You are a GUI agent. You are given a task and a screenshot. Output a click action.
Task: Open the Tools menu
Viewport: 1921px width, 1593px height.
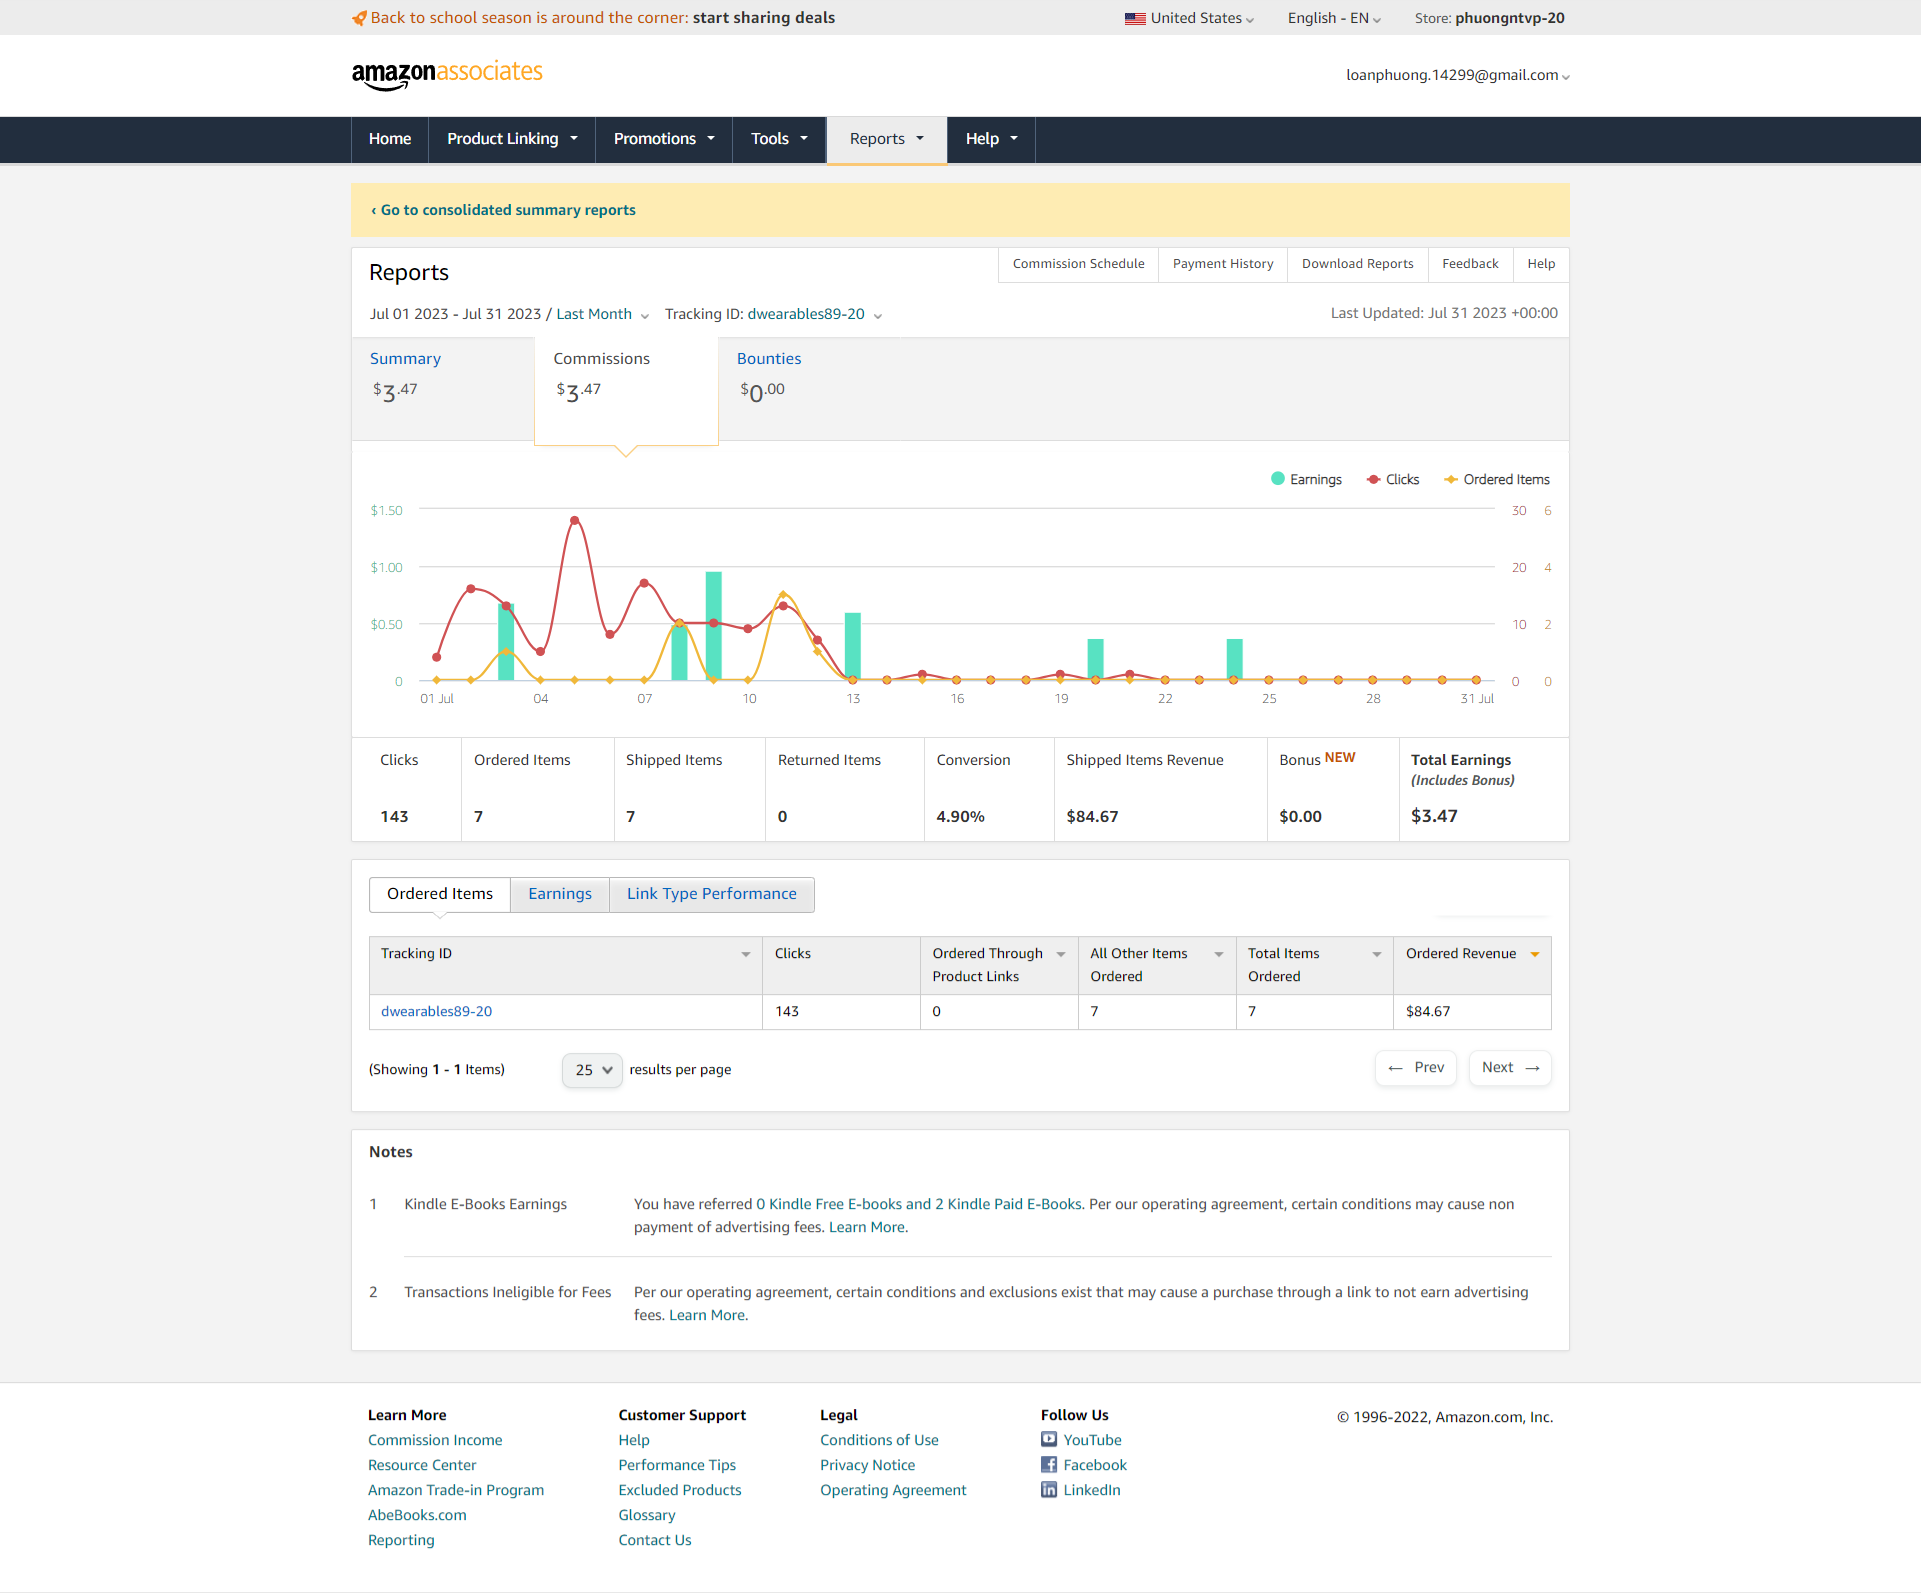[x=779, y=139]
